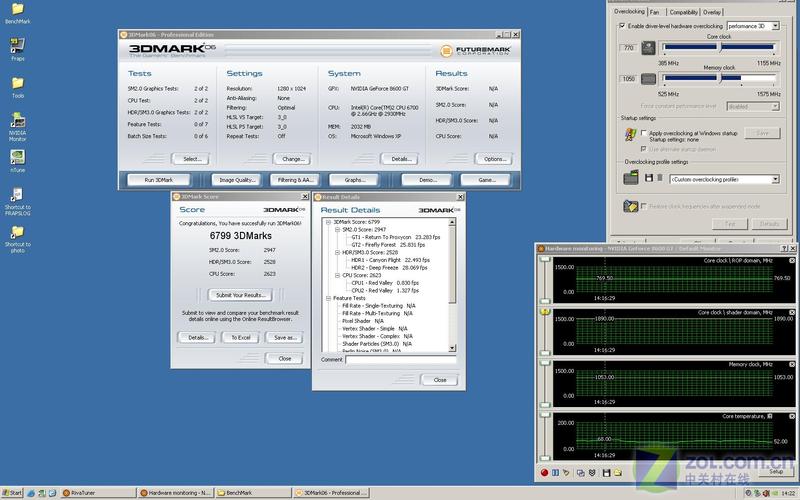Toggle Use alternate startup daemon checkbox
This screenshot has width=800, height=500.
(643, 149)
